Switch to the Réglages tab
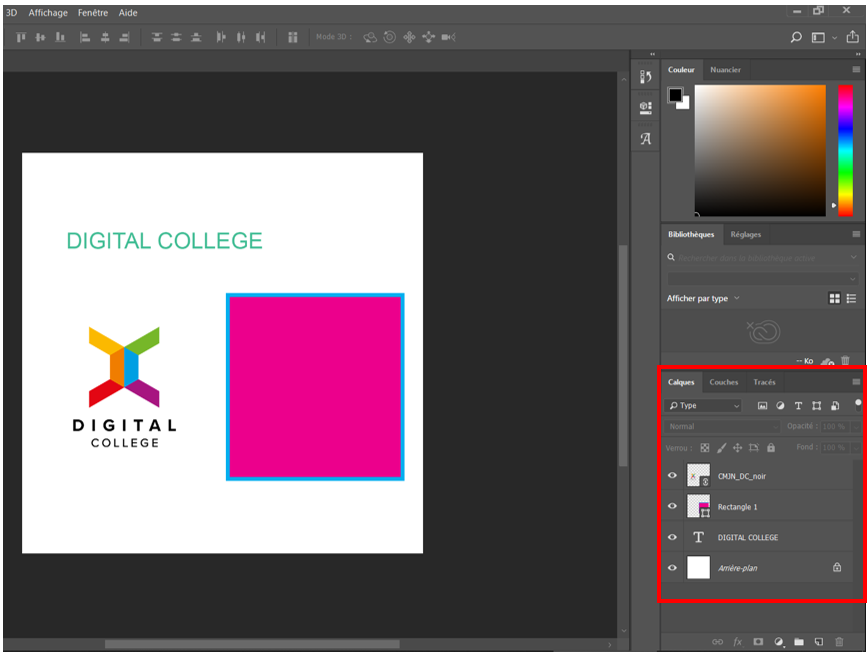 point(745,234)
